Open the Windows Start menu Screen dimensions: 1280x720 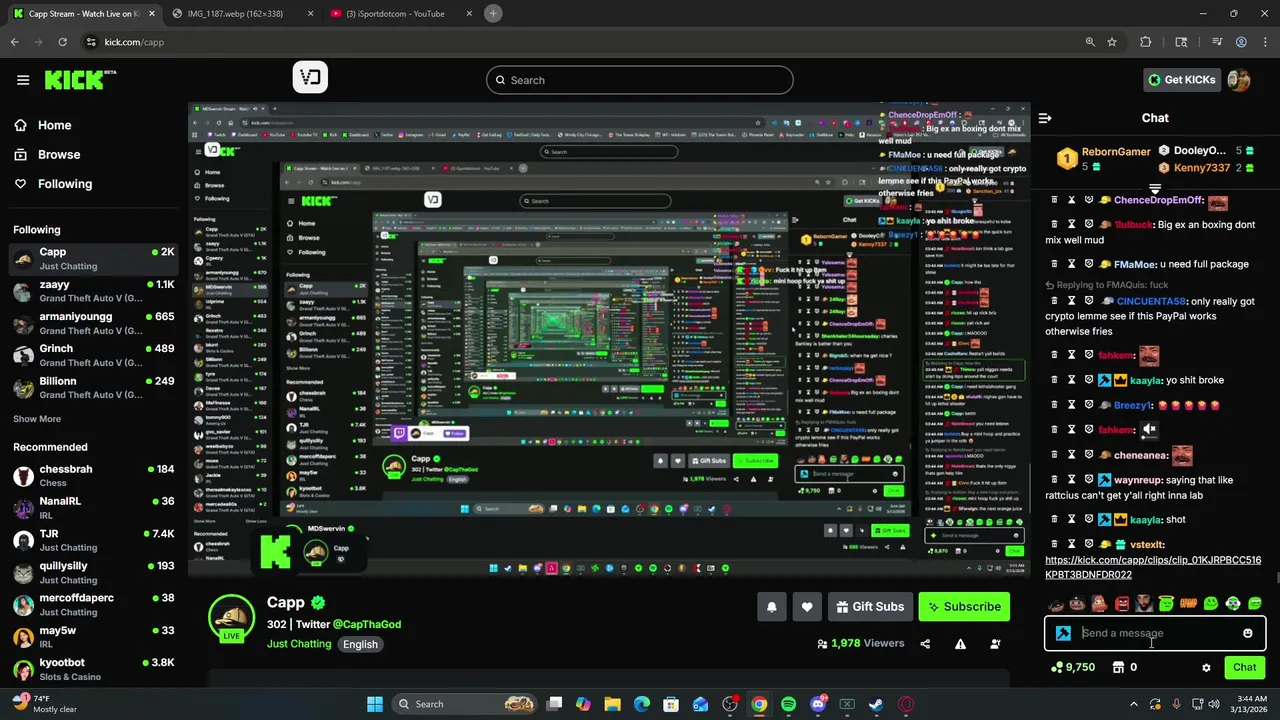[x=374, y=704]
